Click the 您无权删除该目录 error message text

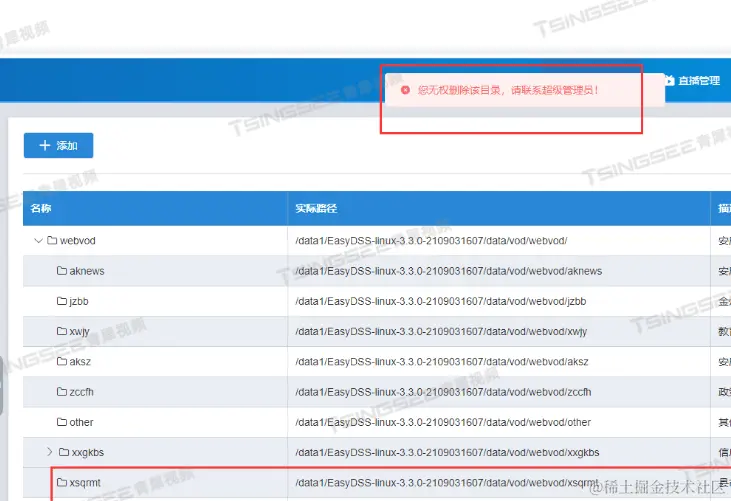[508, 90]
